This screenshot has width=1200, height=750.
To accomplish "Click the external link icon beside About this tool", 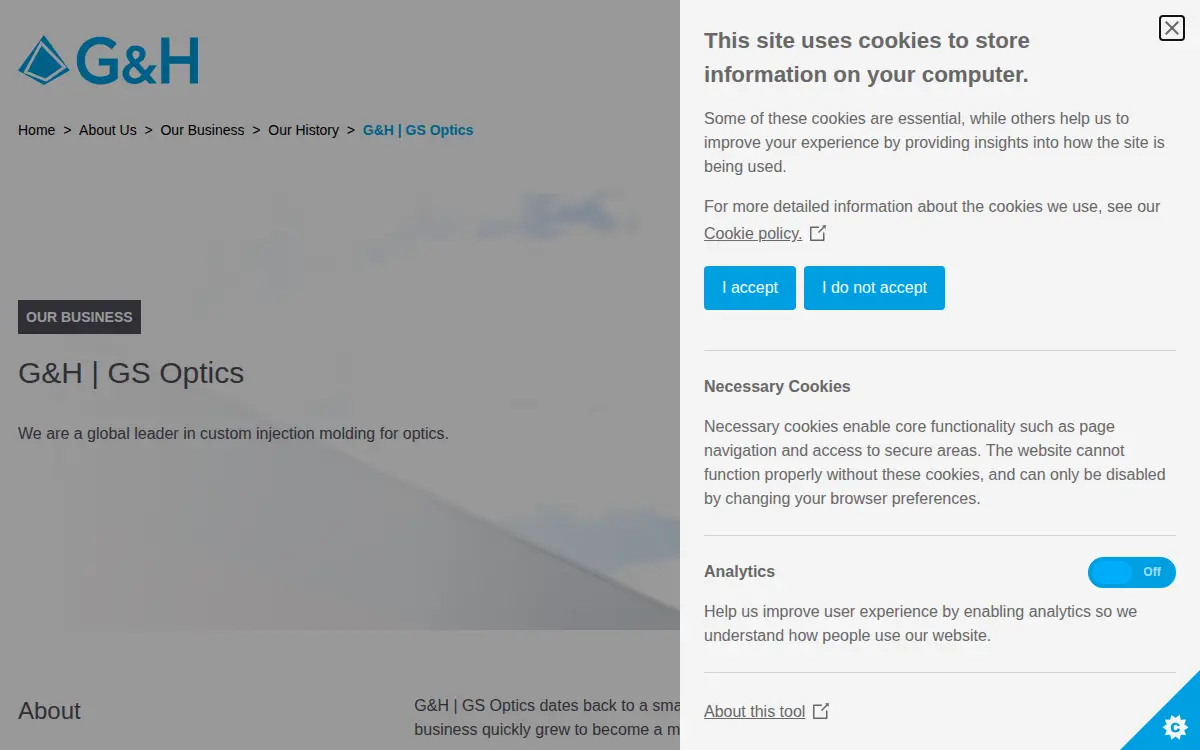I will click(x=821, y=711).
